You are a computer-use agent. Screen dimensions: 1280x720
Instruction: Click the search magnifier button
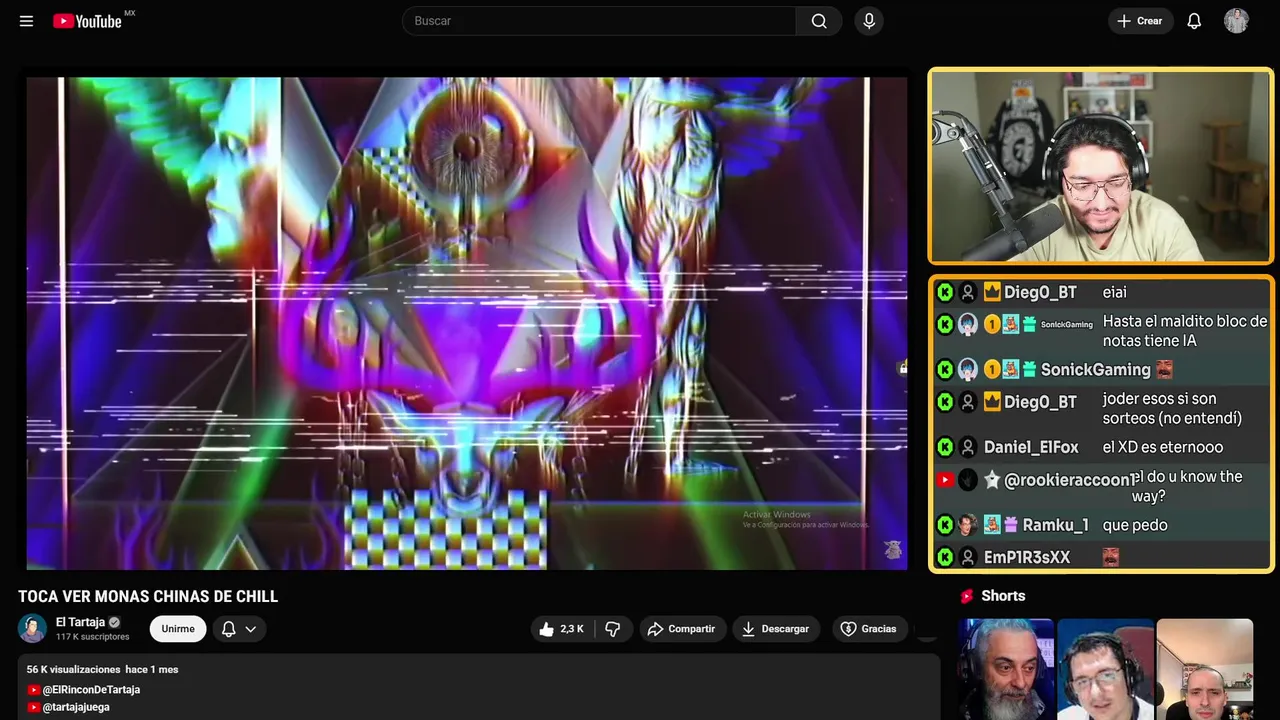click(819, 21)
